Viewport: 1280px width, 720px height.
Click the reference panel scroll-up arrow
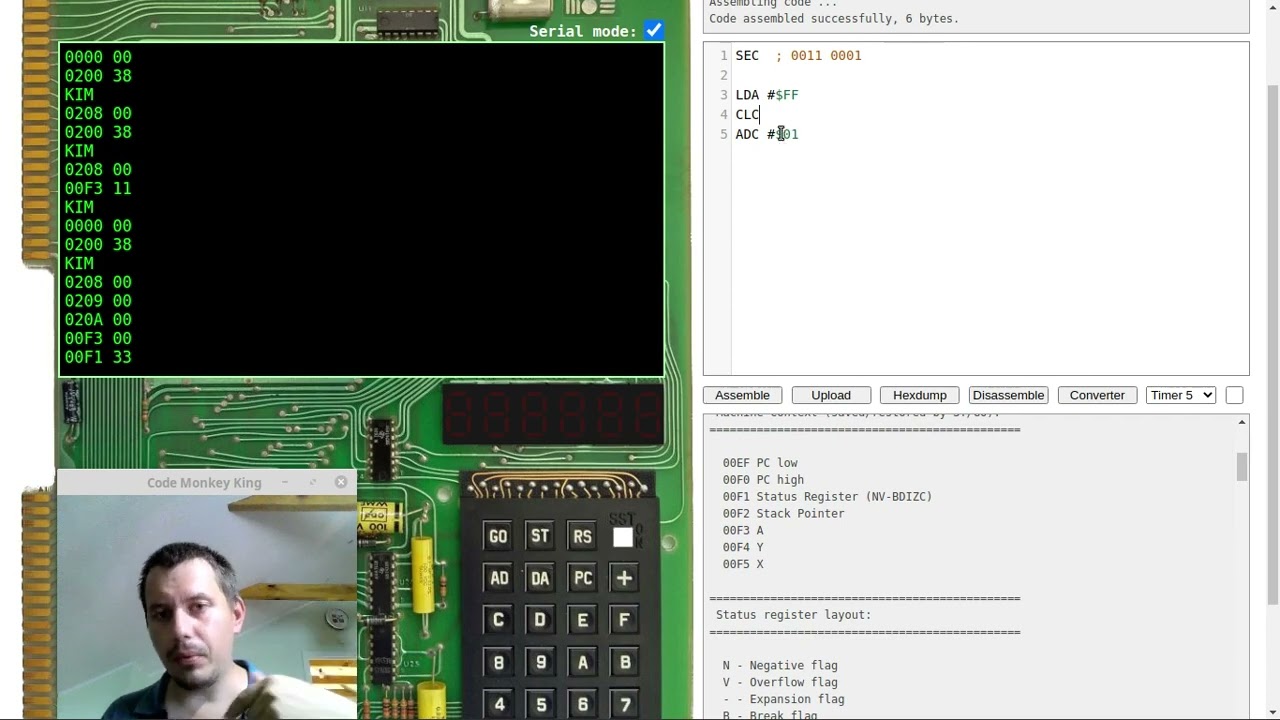pos(1242,422)
